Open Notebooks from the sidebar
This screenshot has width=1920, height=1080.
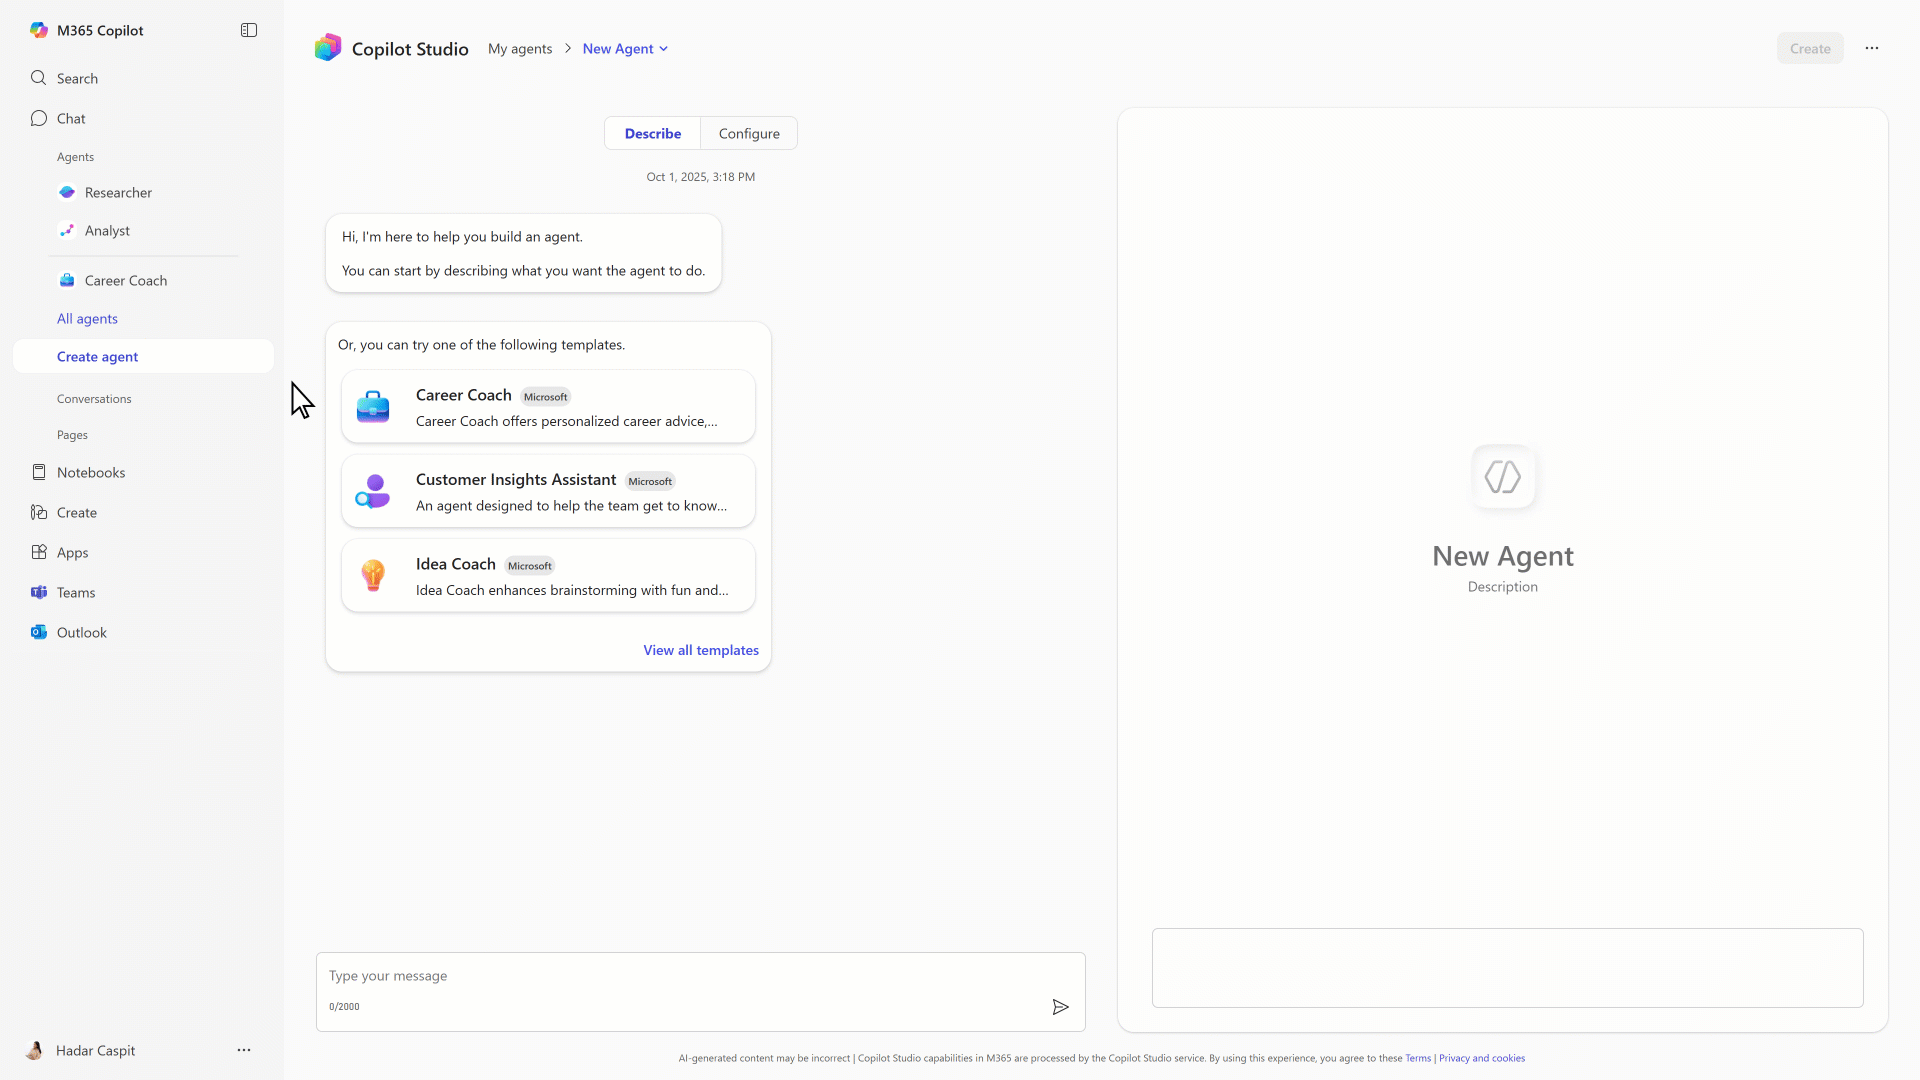(x=92, y=472)
